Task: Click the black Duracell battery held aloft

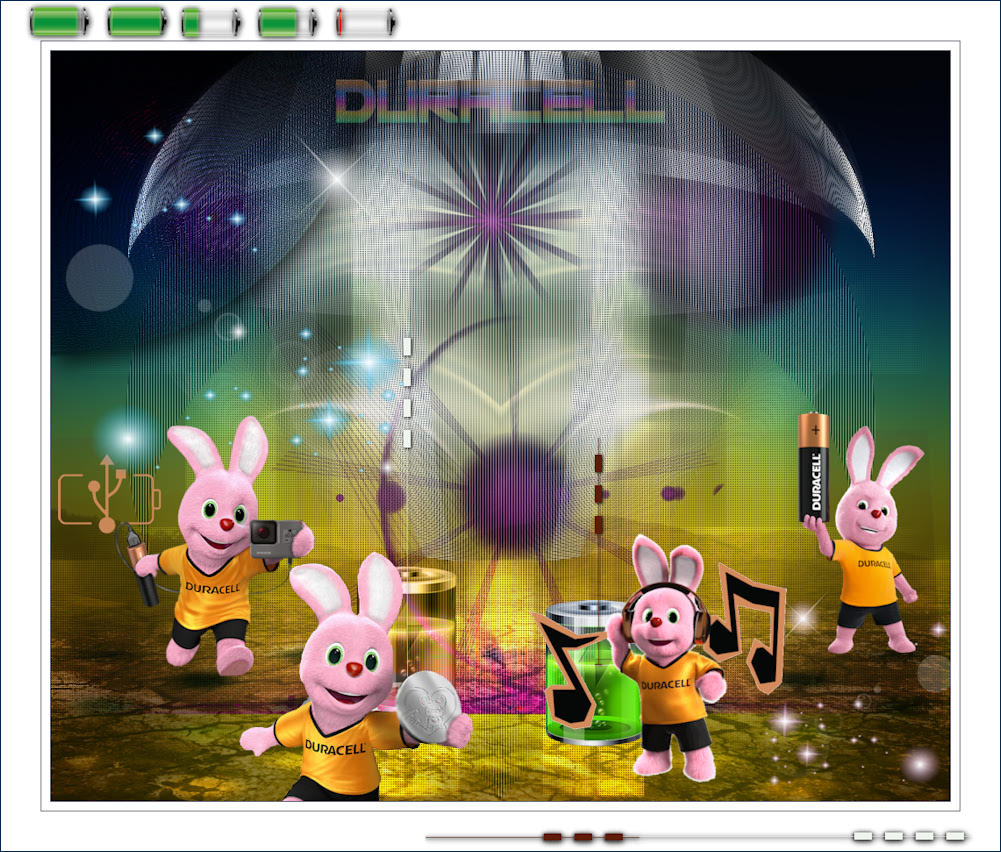Action: tap(814, 467)
